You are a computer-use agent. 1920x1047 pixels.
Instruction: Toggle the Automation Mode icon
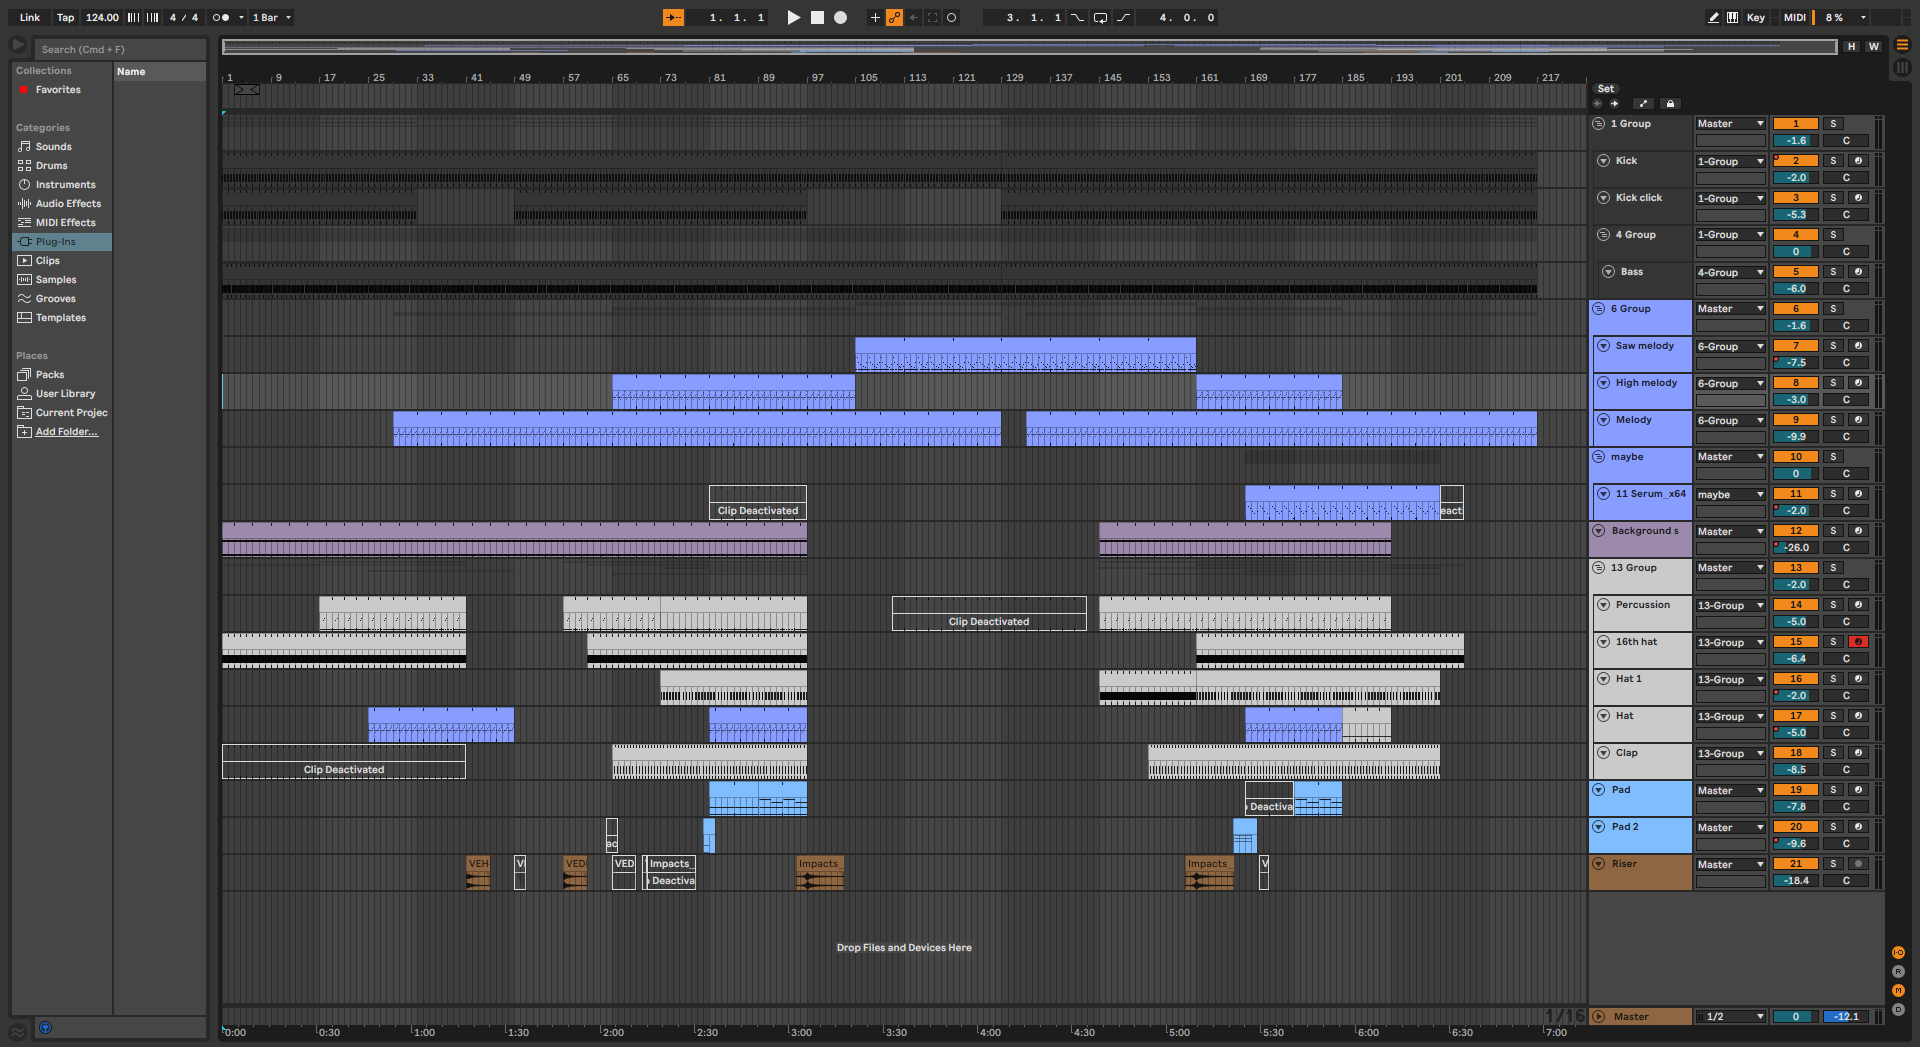point(1643,103)
